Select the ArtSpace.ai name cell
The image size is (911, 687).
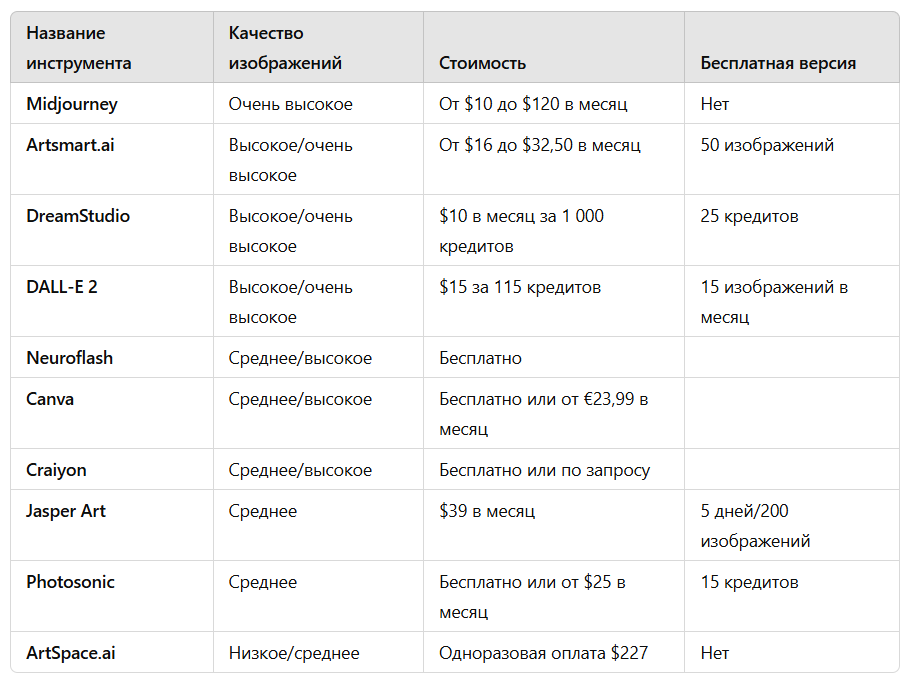71,653
